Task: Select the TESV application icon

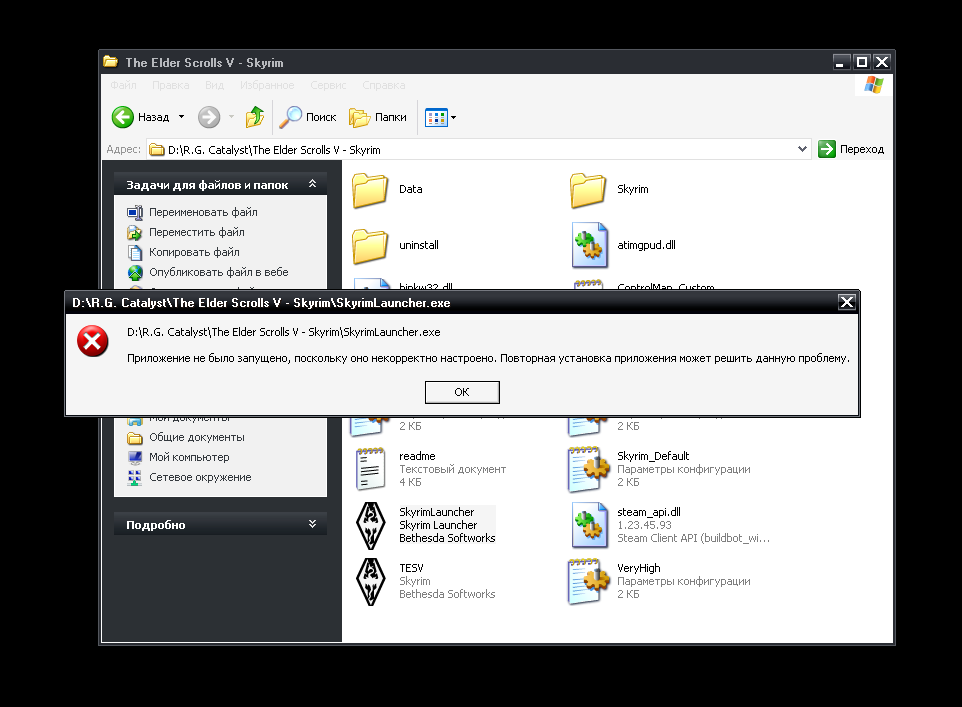Action: [x=371, y=582]
